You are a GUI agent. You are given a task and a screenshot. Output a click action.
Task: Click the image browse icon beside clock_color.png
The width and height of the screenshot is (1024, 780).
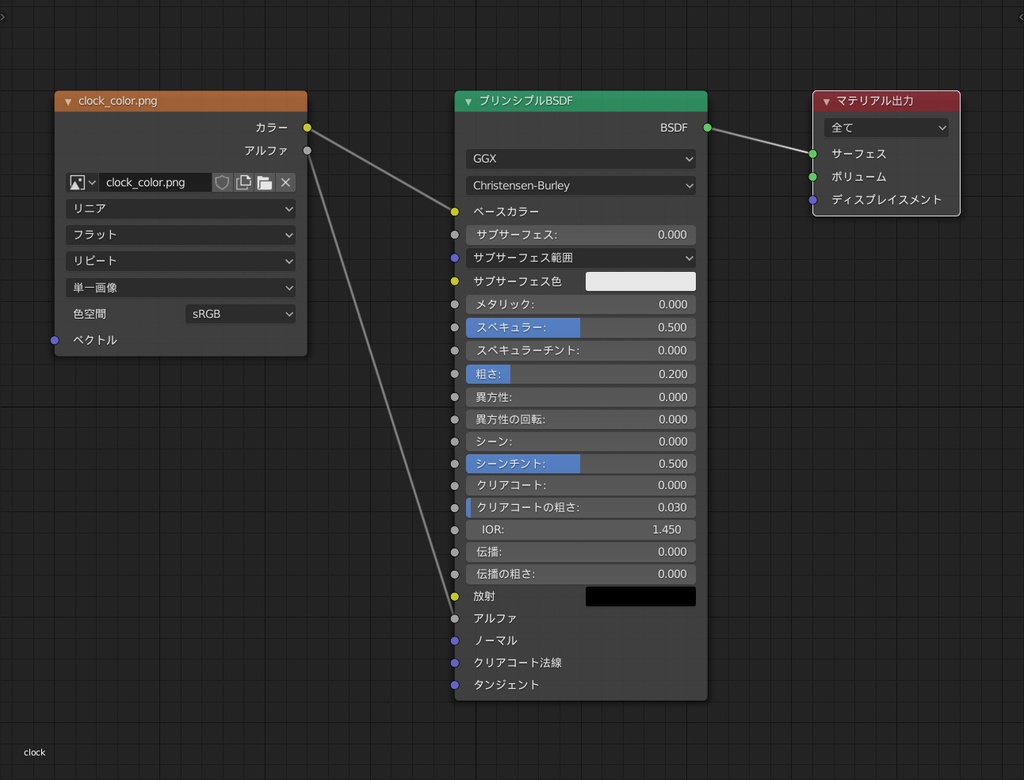pyautogui.click(x=82, y=182)
